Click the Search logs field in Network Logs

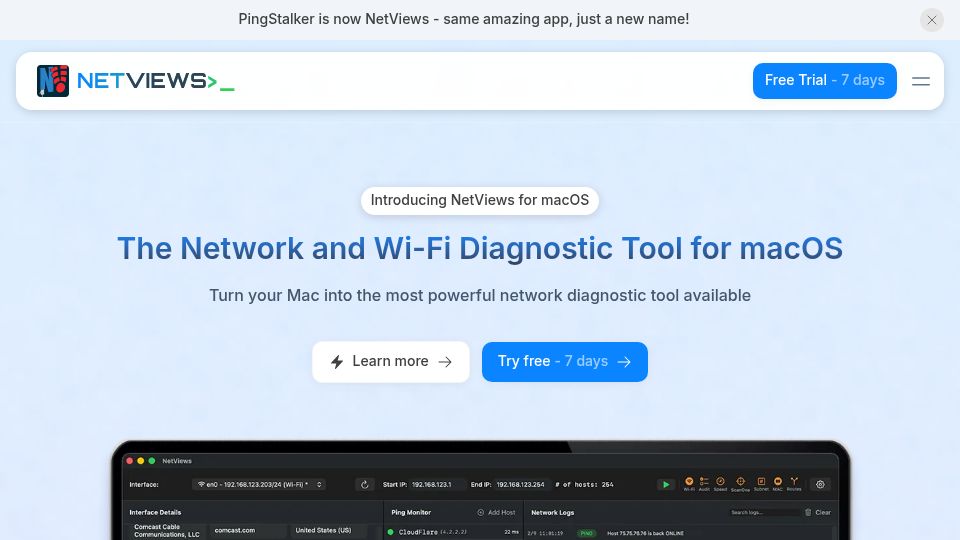(x=764, y=512)
